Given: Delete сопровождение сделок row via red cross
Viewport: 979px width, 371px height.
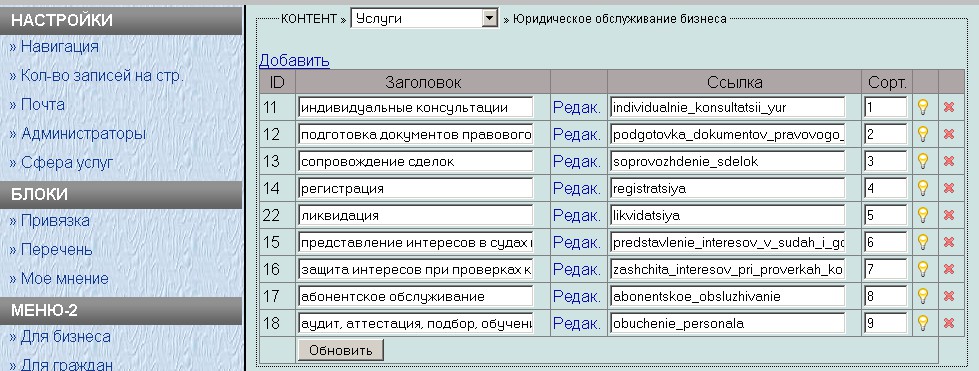Looking at the screenshot, I should [x=949, y=161].
